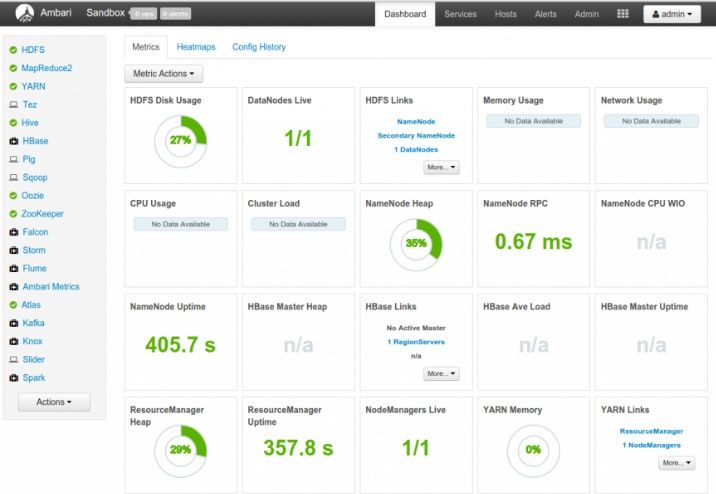This screenshot has width=716, height=494.
Task: Click the maintenance icon beside Falcon
Action: coord(14,232)
